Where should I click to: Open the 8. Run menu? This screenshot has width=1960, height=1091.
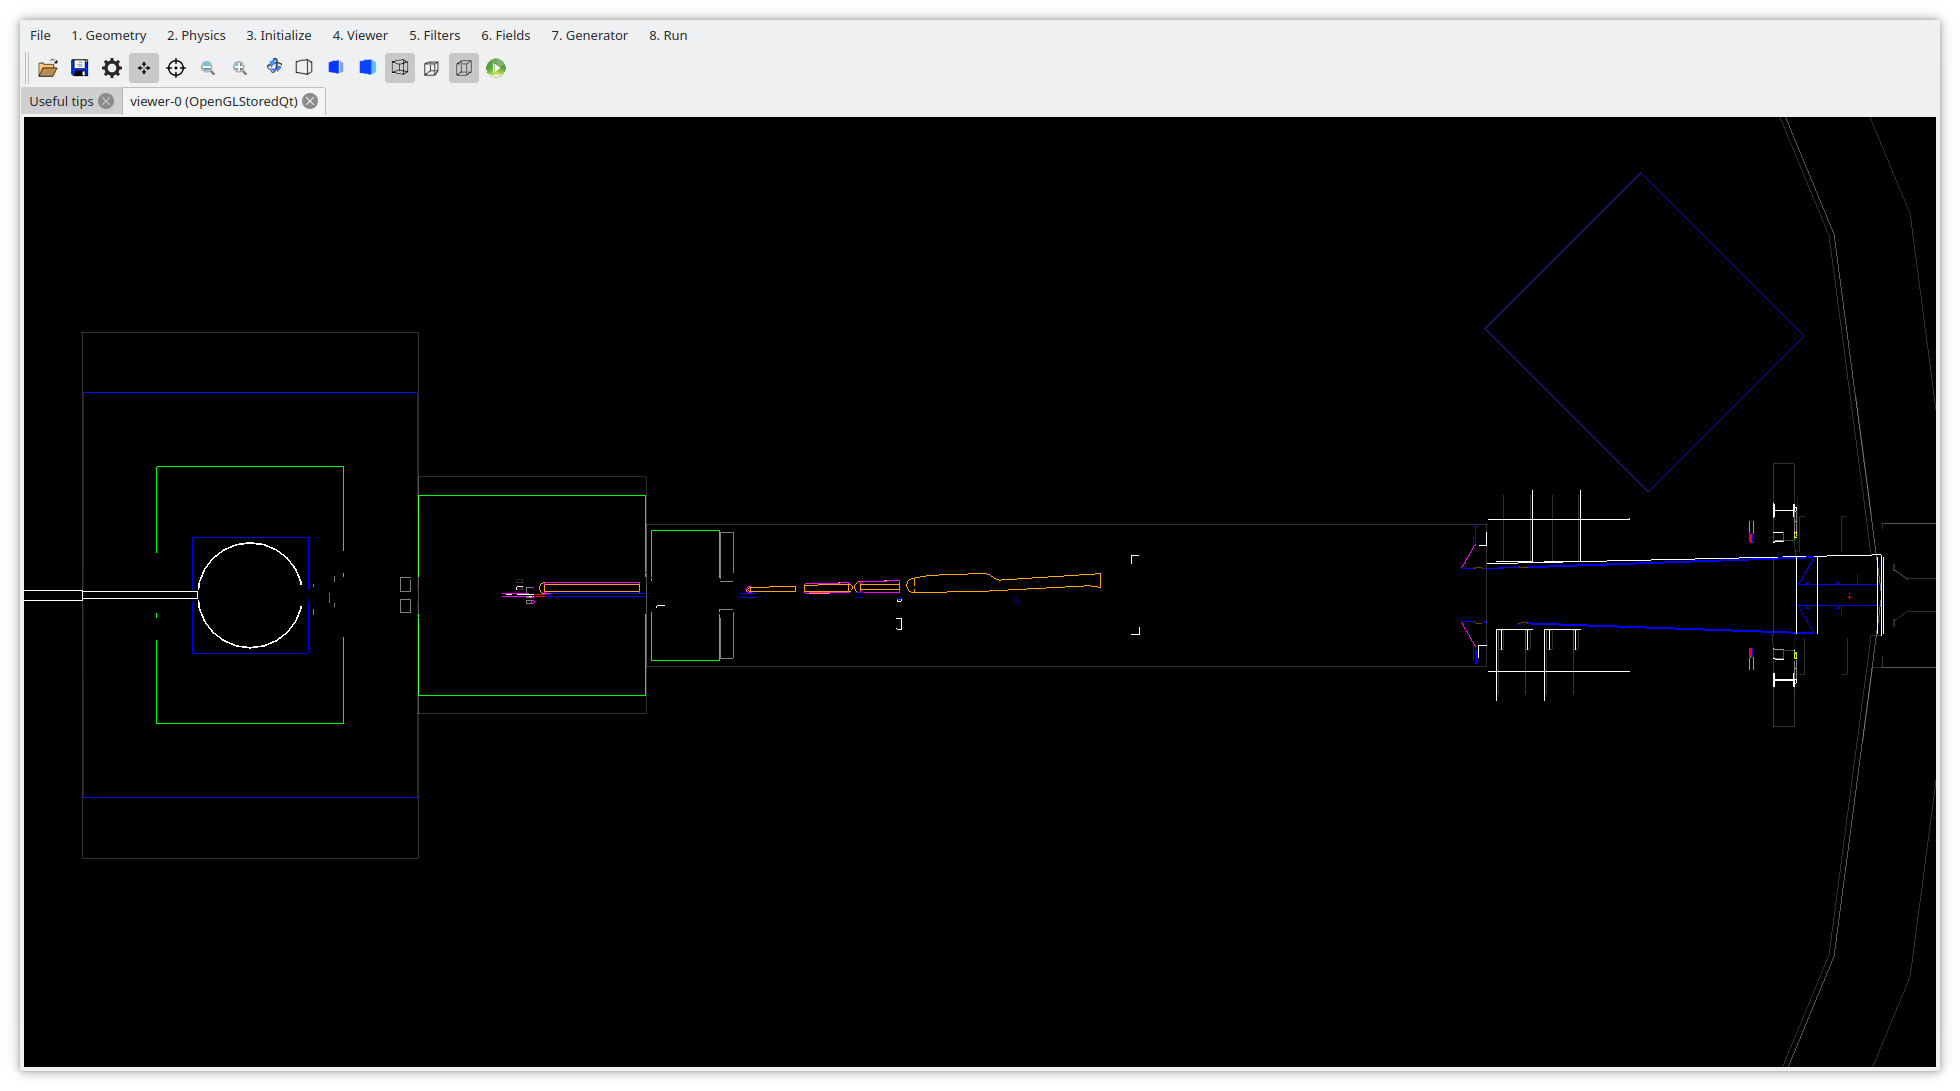667,35
